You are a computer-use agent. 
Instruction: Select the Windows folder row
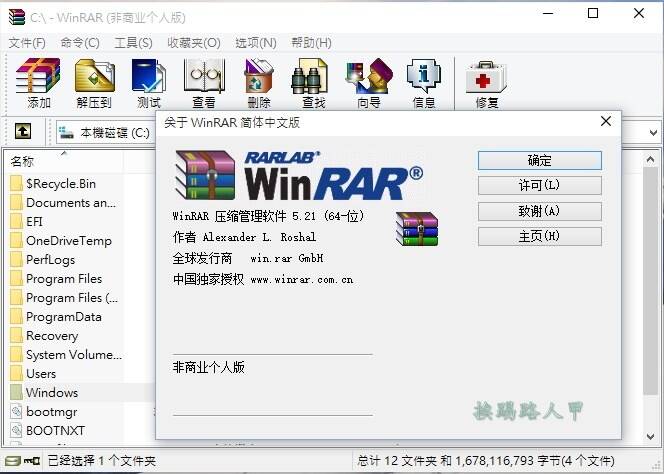pyautogui.click(x=80, y=393)
